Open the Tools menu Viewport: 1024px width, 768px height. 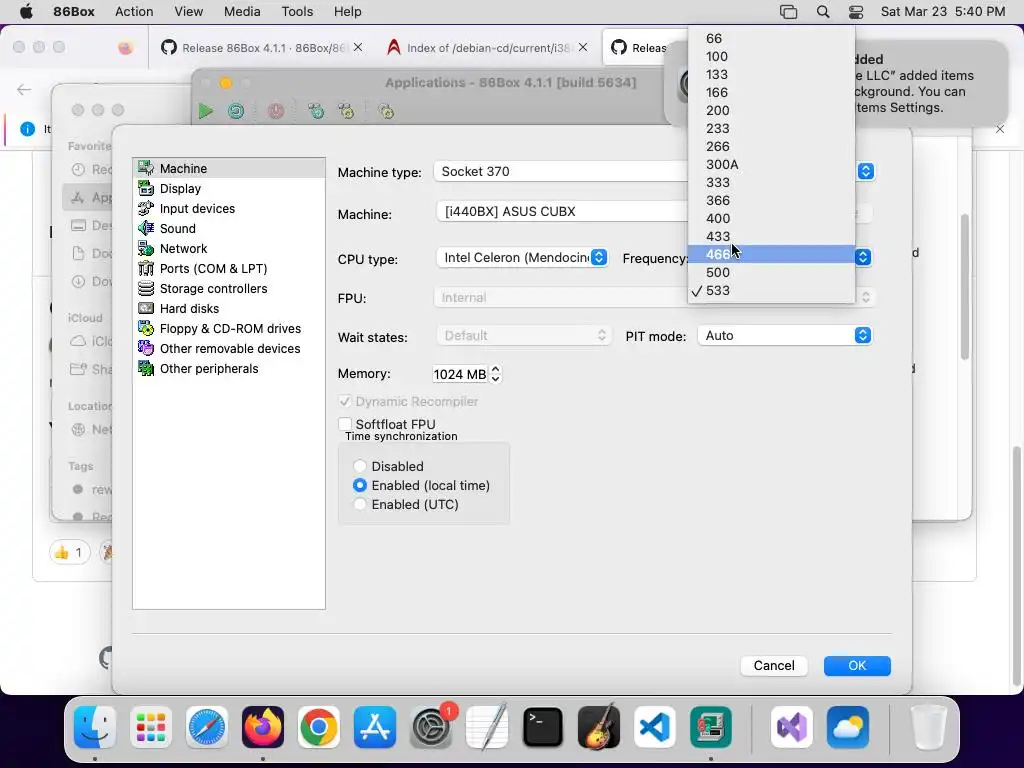click(x=297, y=11)
